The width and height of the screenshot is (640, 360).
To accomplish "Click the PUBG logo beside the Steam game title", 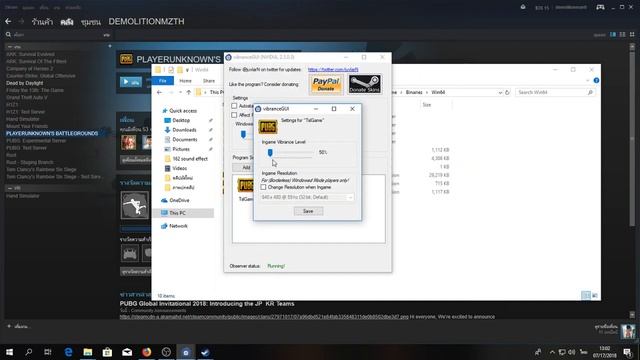I will pyautogui.click(x=126, y=60).
